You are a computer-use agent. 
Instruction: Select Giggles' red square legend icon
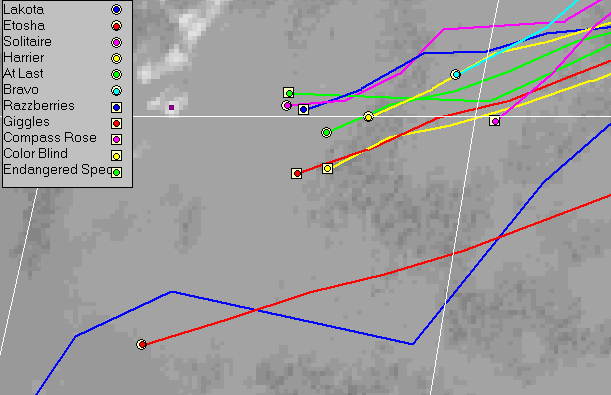pyautogui.click(x=116, y=123)
